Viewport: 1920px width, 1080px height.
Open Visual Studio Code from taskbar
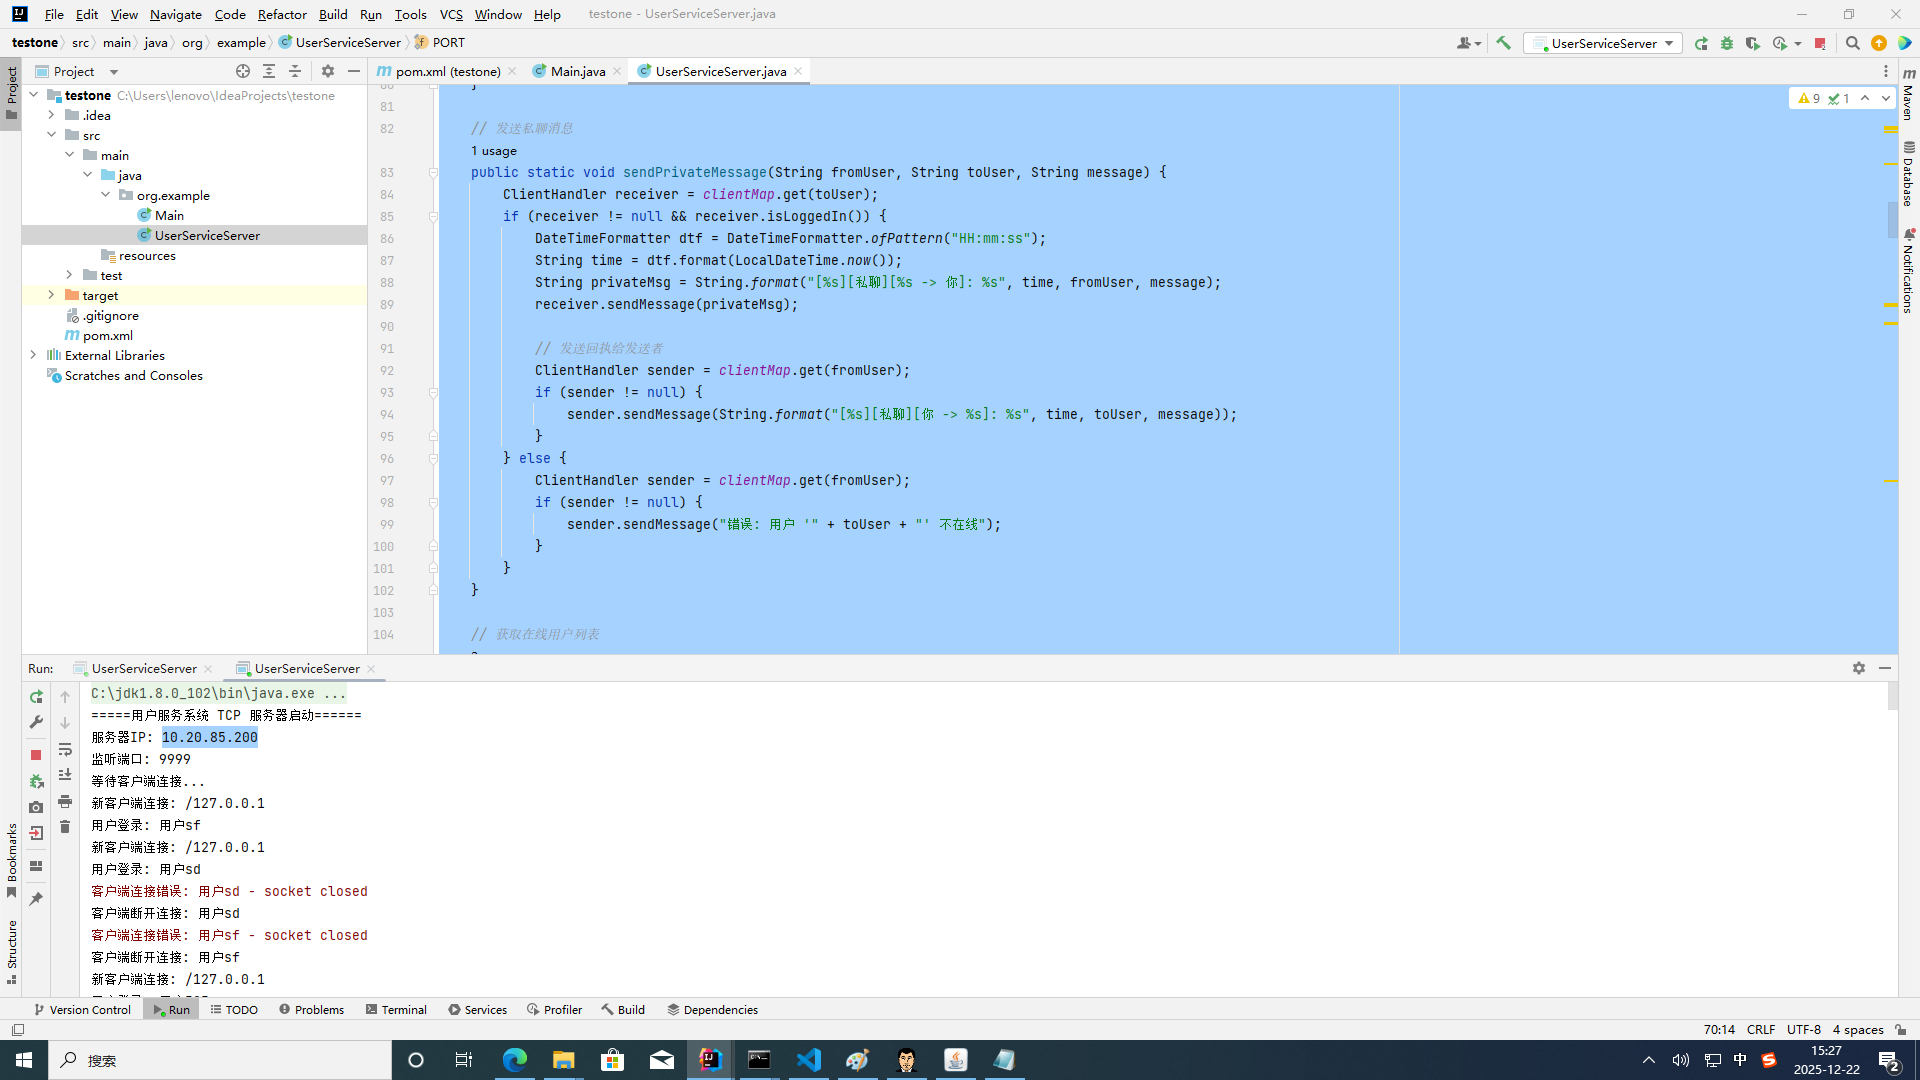pyautogui.click(x=809, y=1060)
